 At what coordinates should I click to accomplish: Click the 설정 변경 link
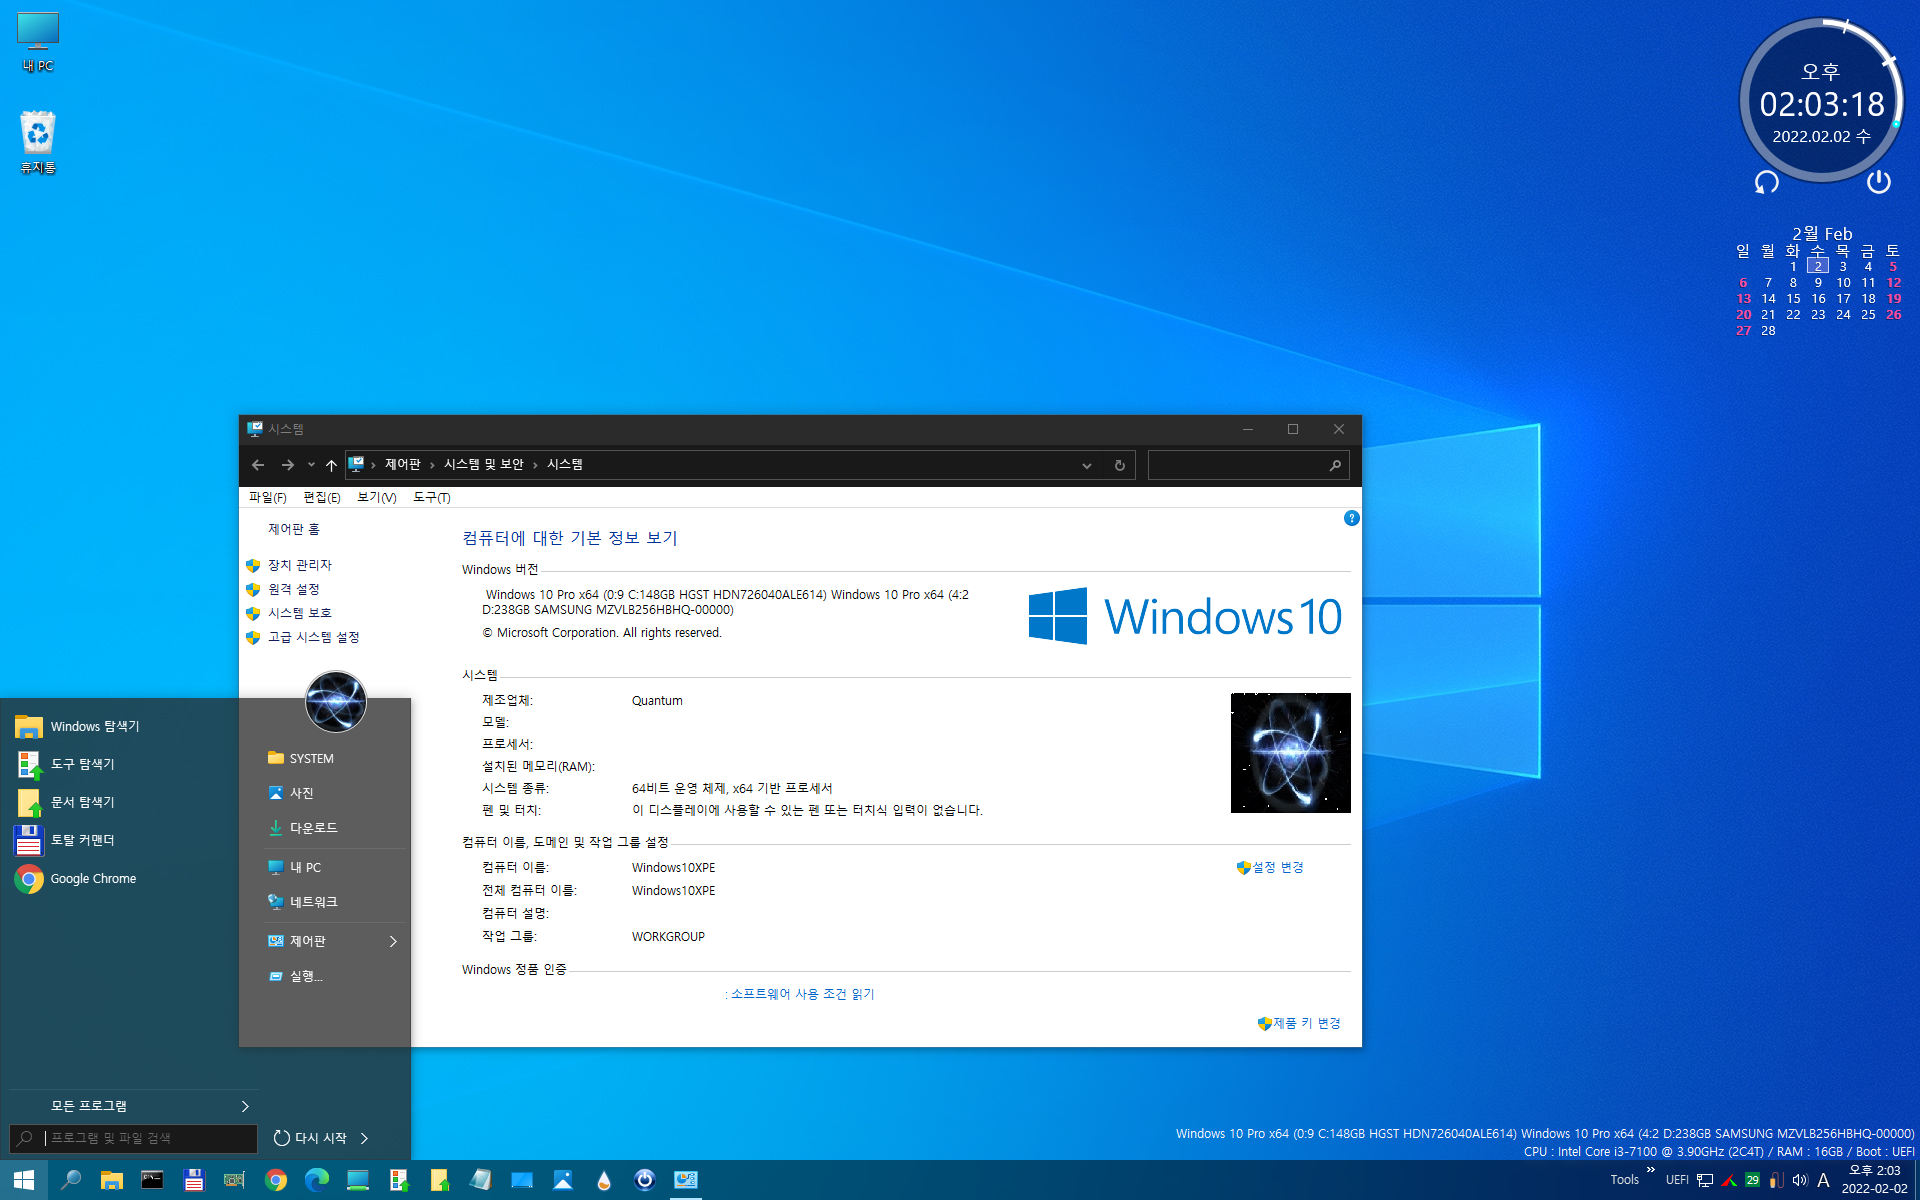[x=1278, y=867]
